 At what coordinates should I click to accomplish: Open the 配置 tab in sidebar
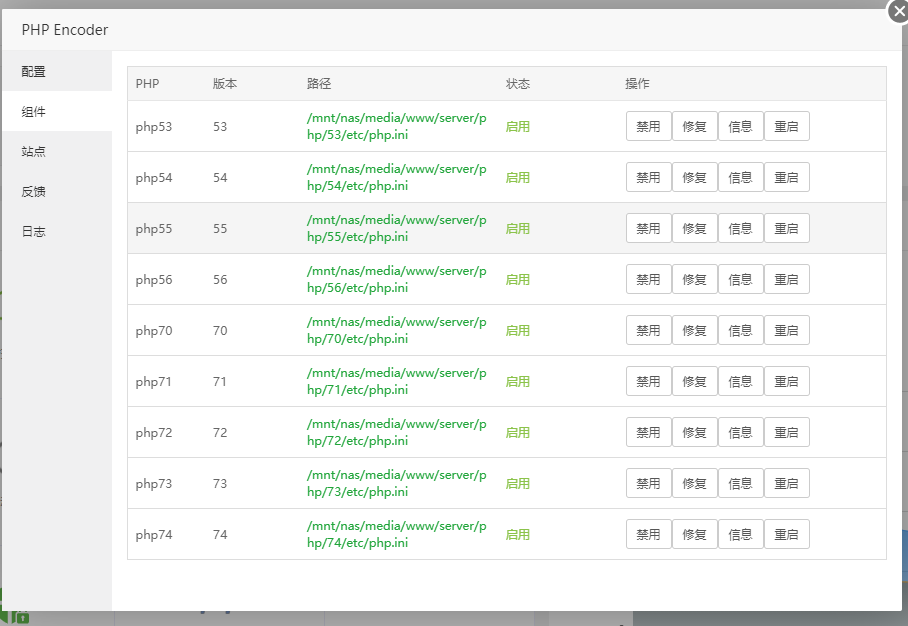[57, 71]
